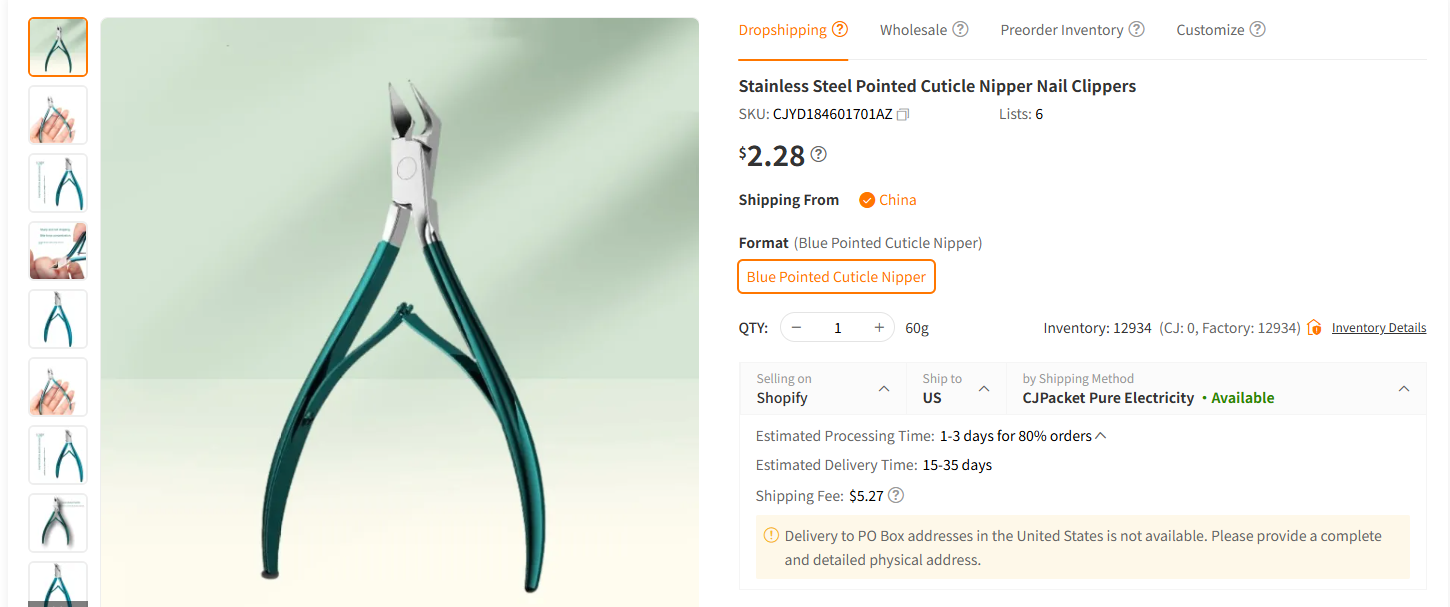Click the orange inventory alert icon

pyautogui.click(x=1313, y=327)
